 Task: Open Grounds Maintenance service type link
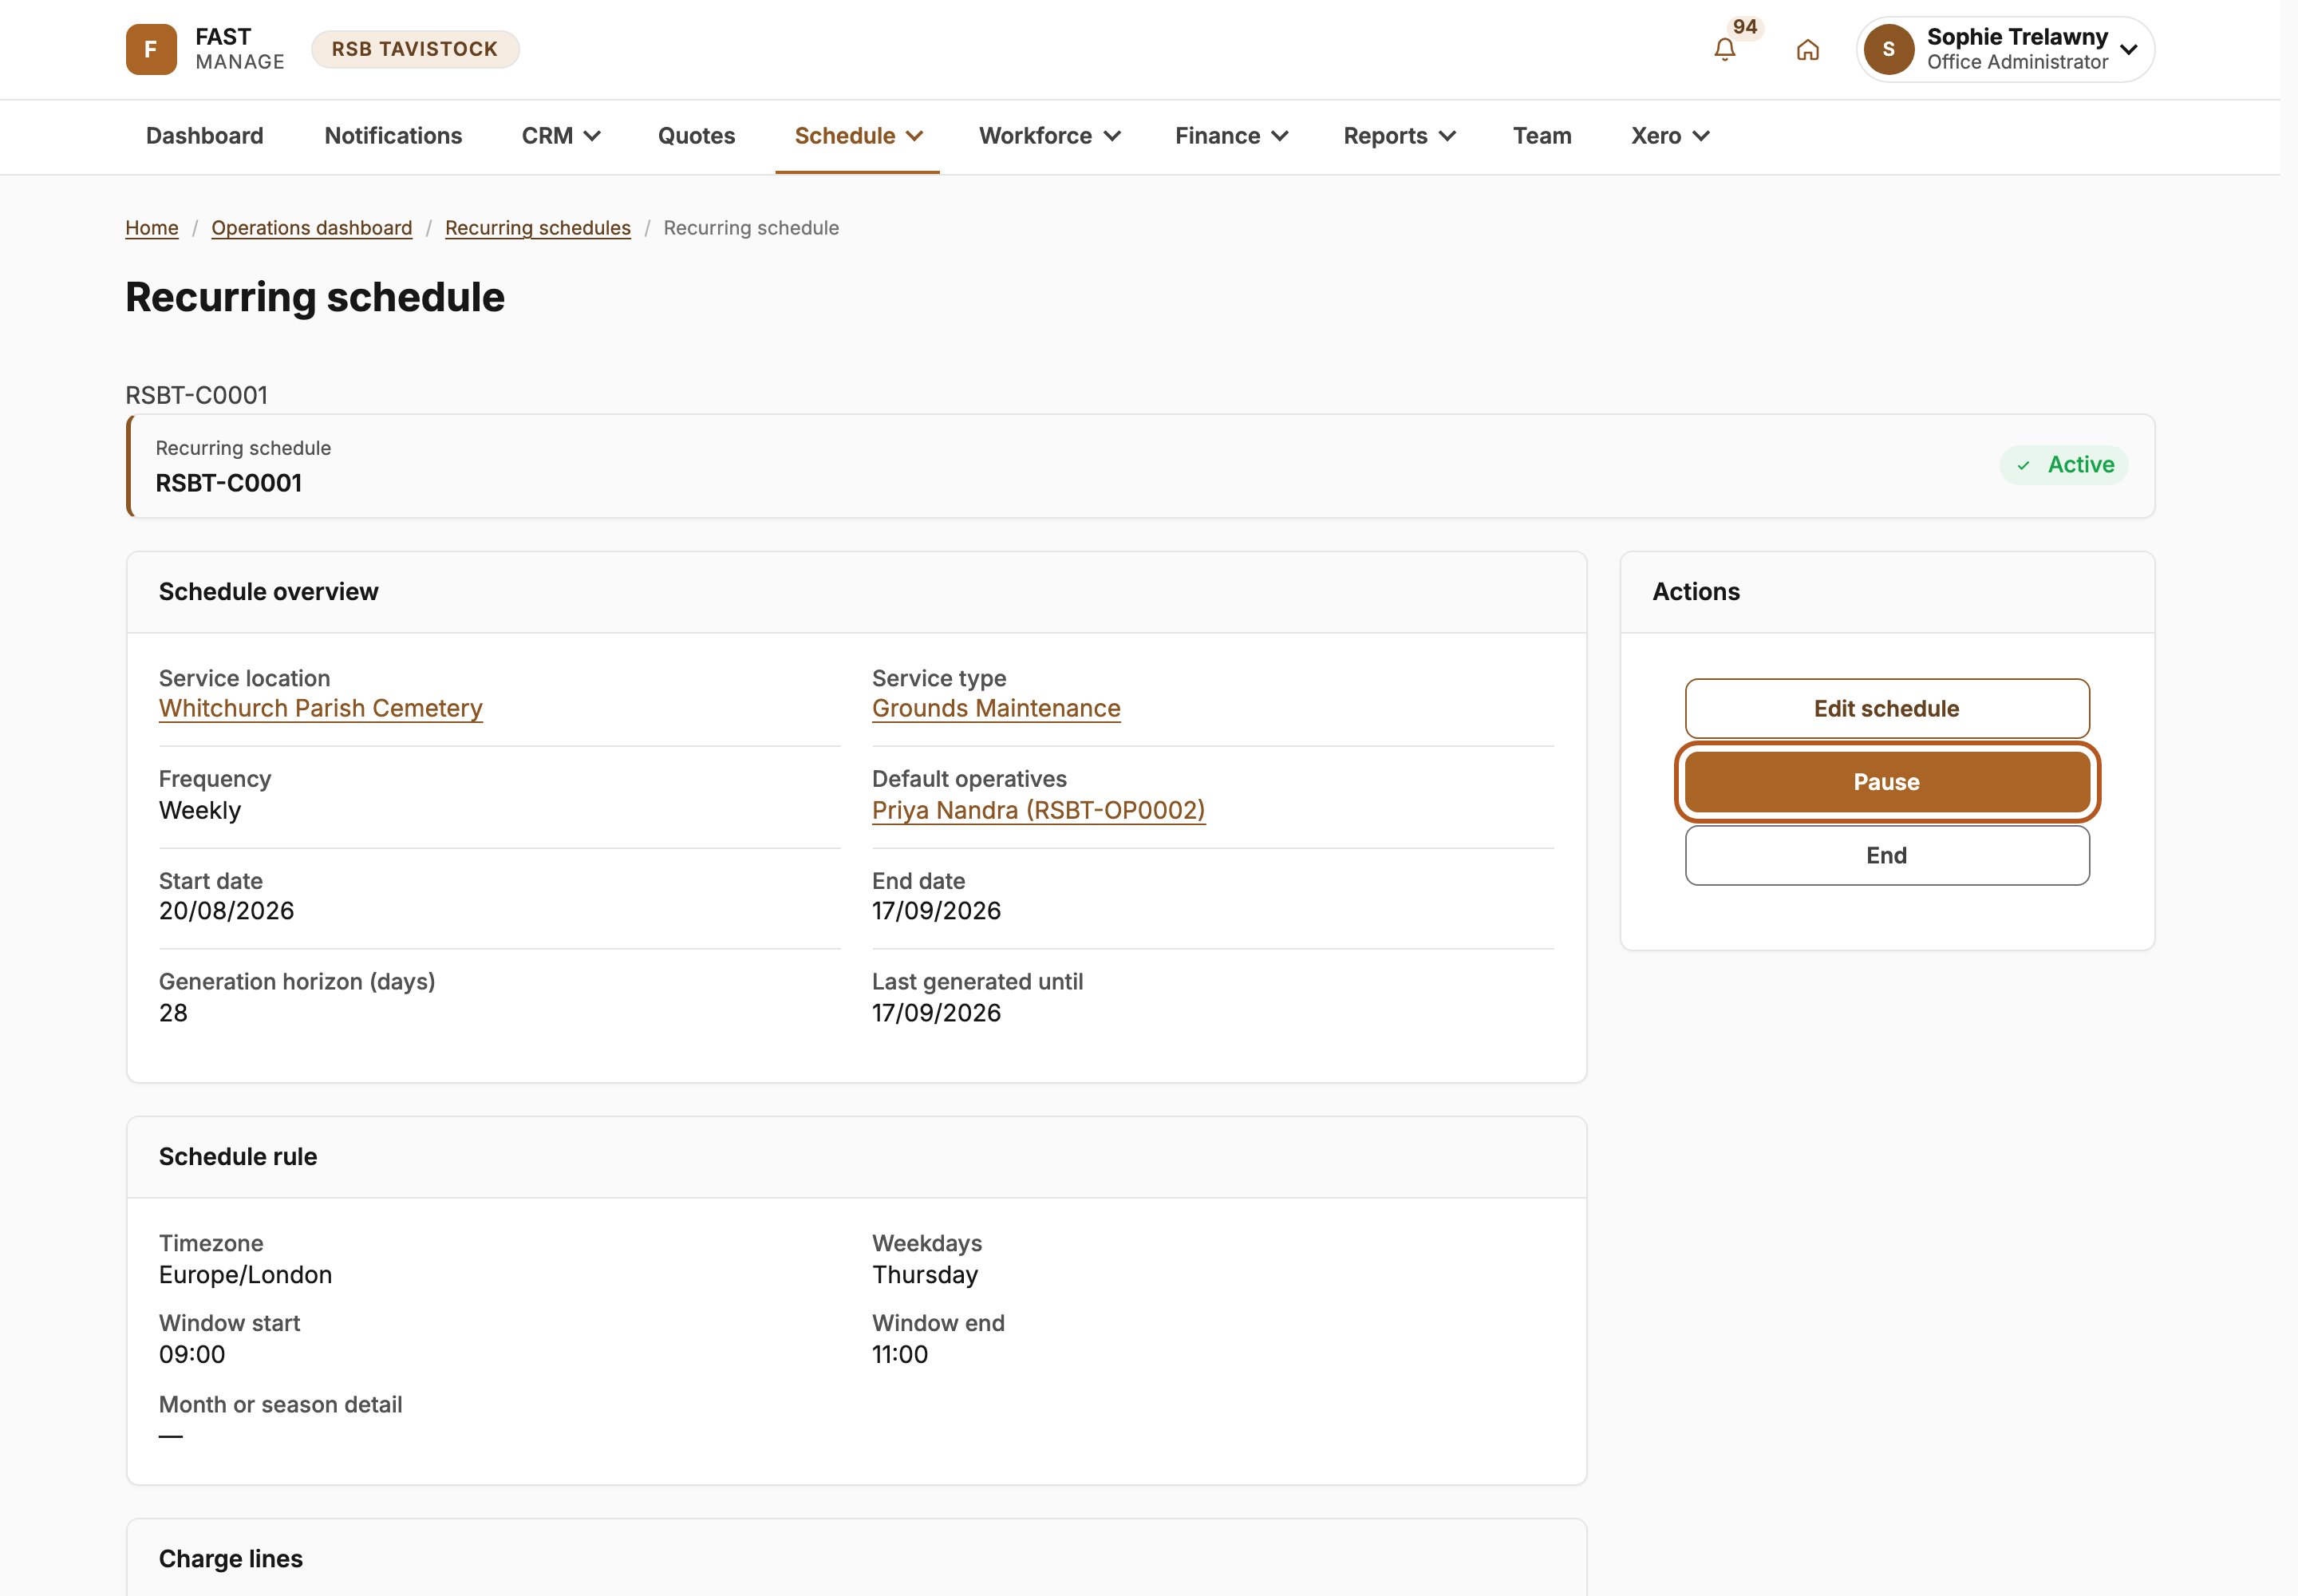click(x=996, y=708)
